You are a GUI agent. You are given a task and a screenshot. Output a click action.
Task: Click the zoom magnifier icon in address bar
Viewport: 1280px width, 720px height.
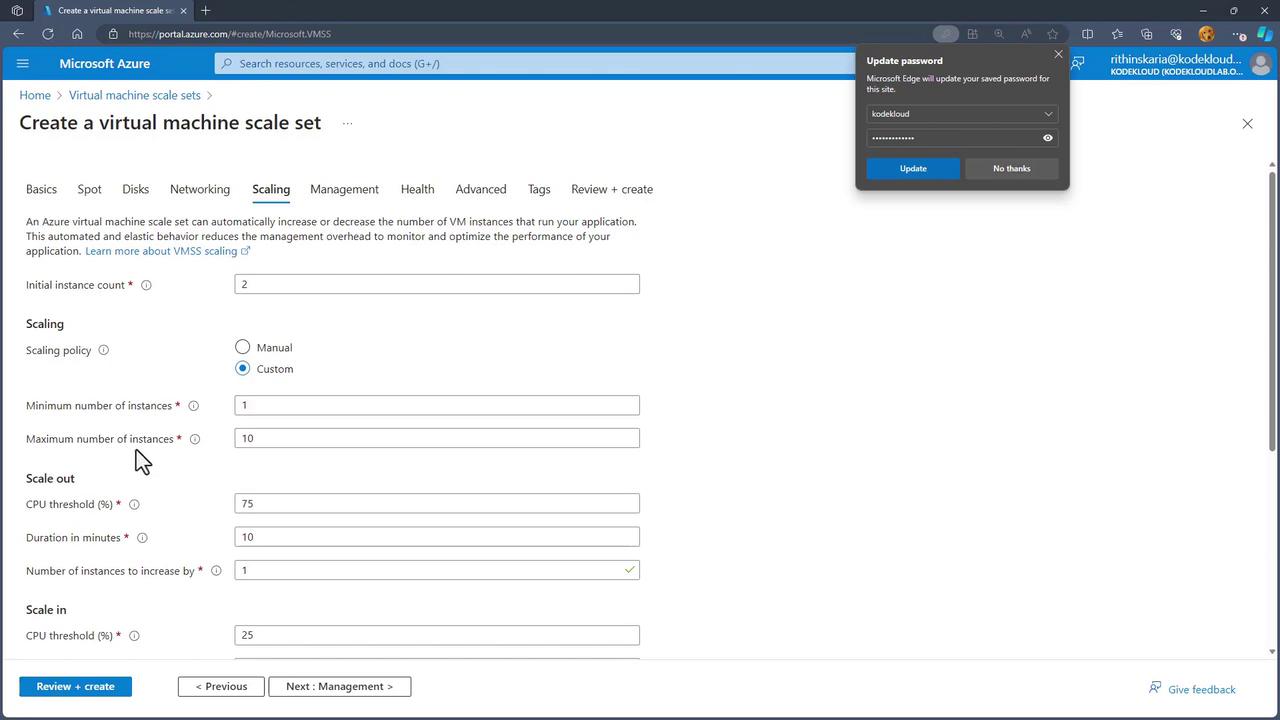(999, 34)
